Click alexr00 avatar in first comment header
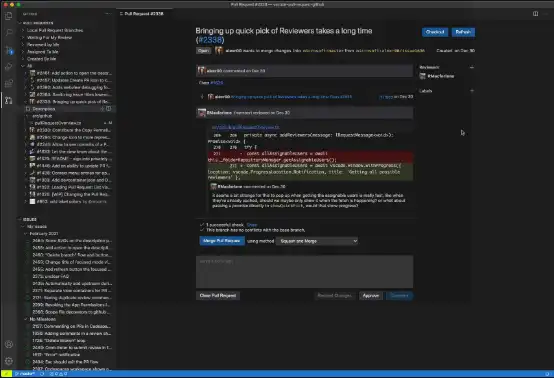554x378 pixels. [x=201, y=71]
